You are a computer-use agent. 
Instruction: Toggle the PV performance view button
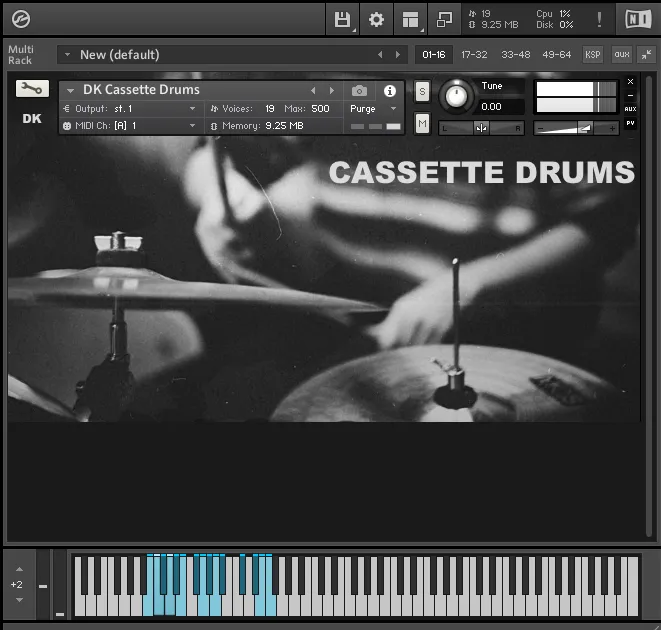click(x=630, y=123)
